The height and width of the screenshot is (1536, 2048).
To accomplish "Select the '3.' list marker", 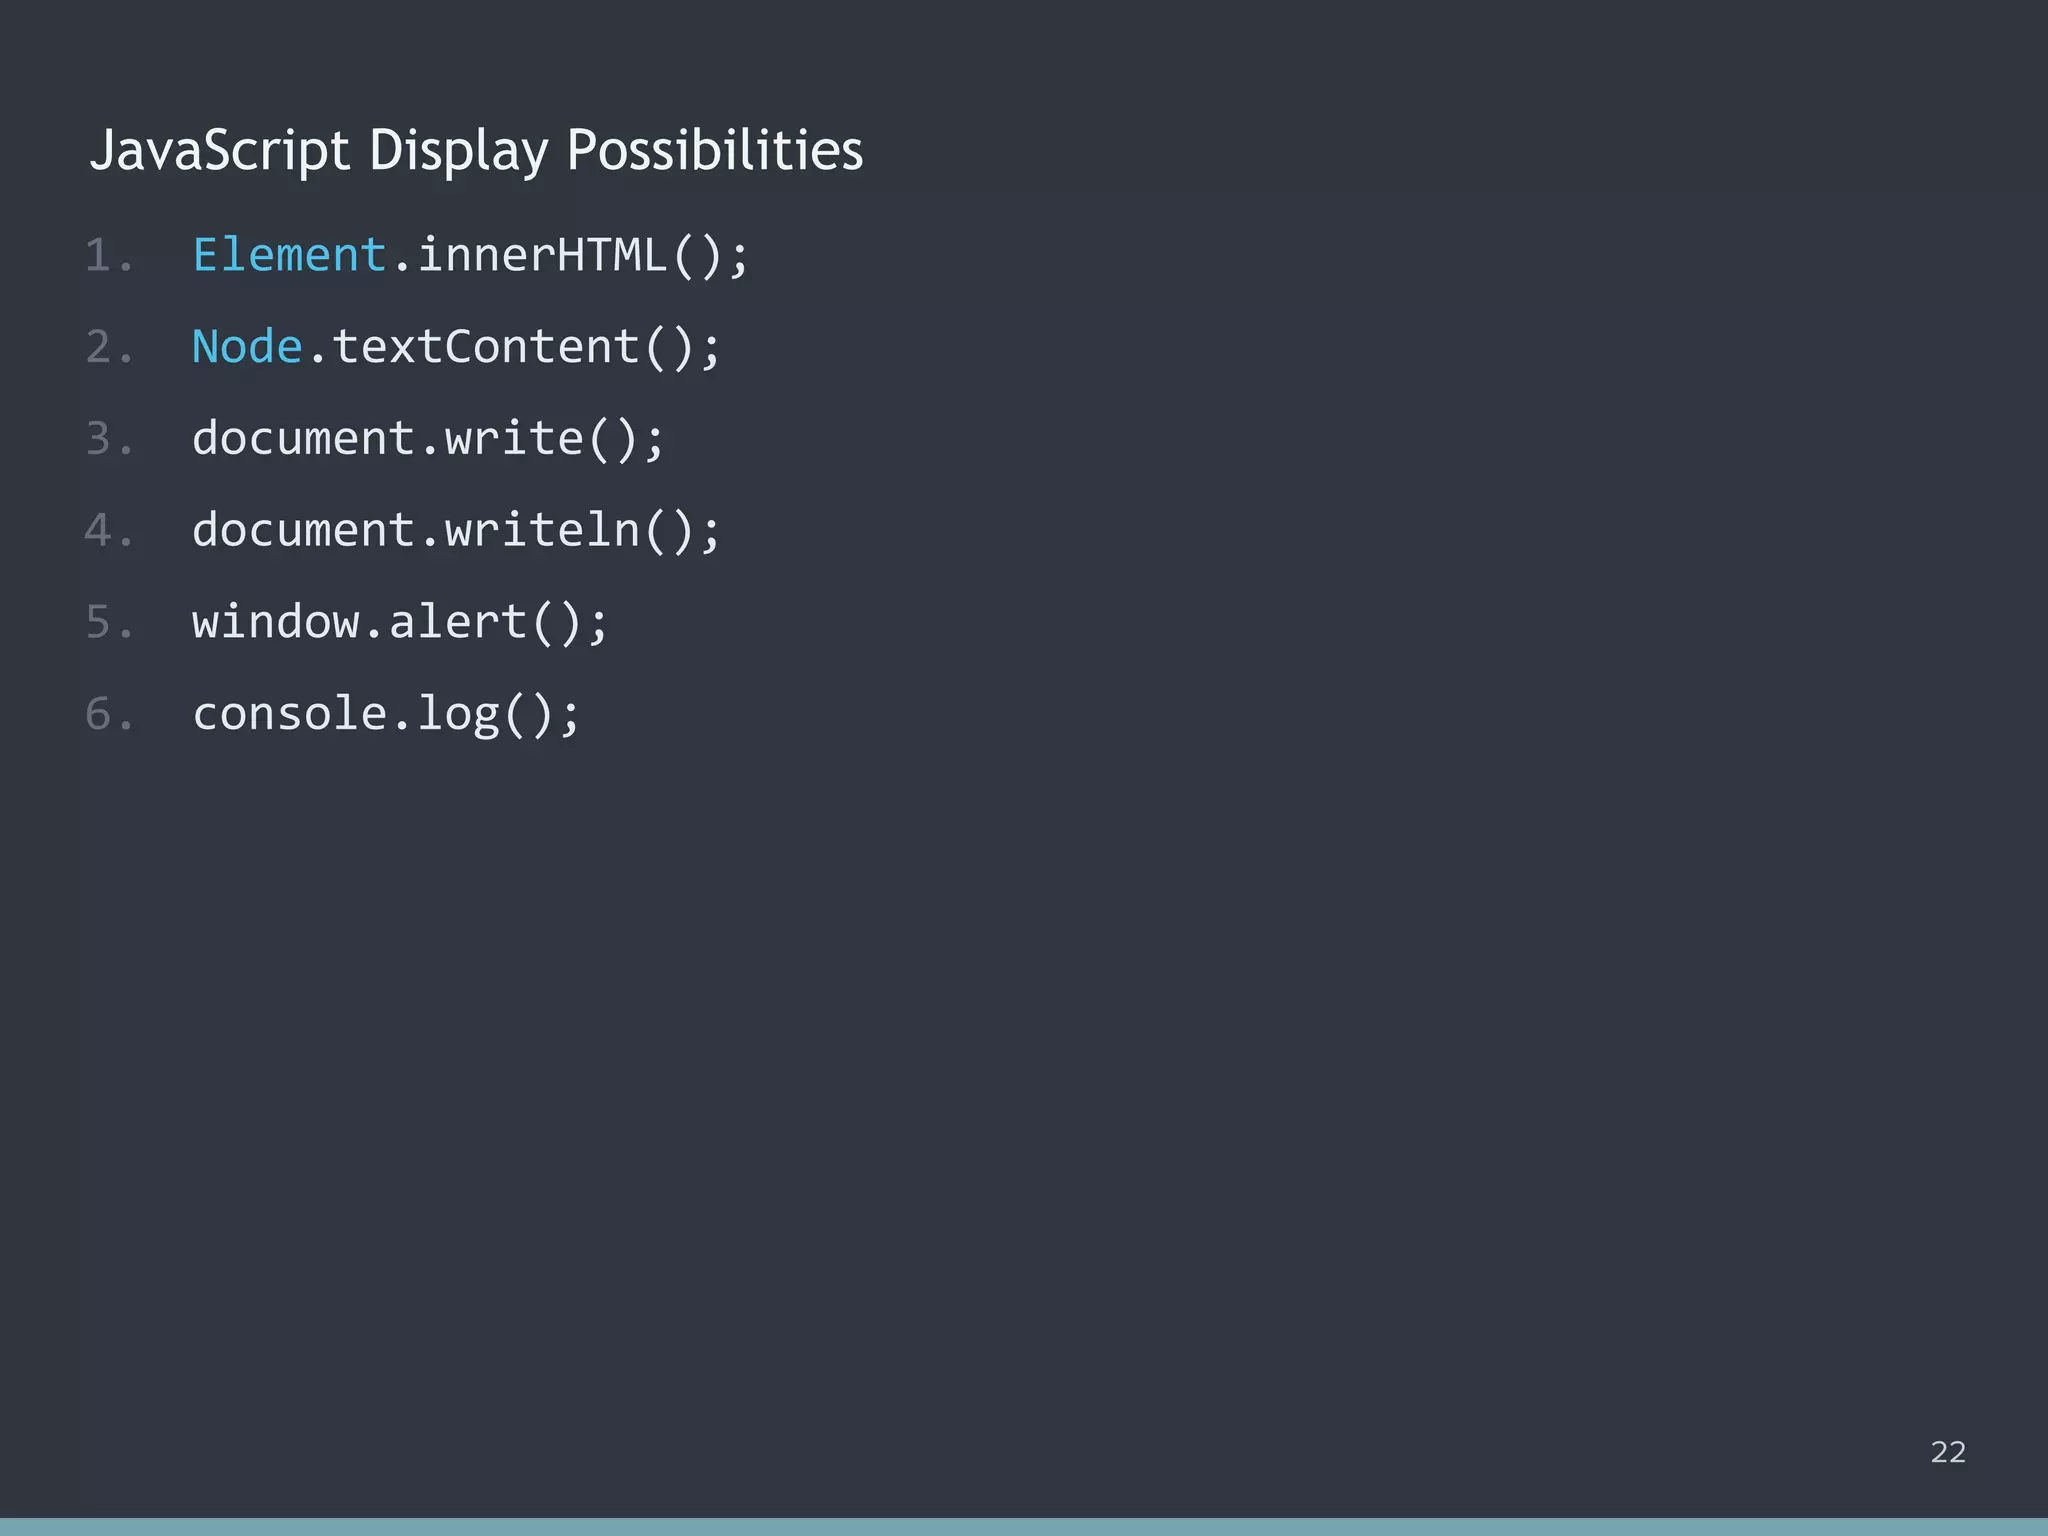I will tap(110, 438).
